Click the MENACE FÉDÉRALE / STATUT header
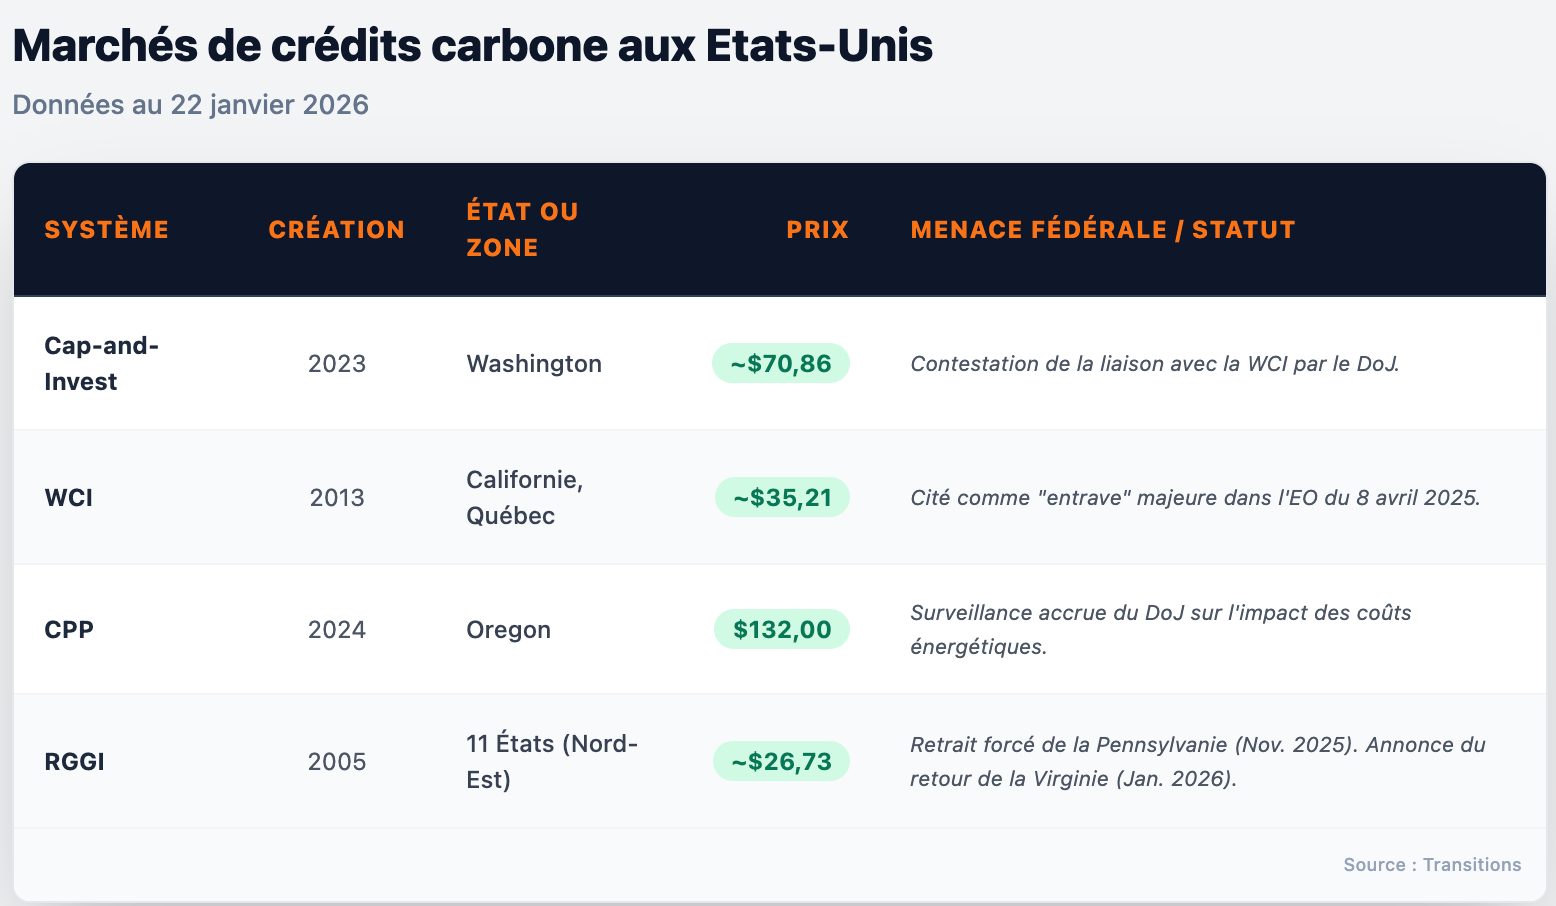The width and height of the screenshot is (1556, 906). coord(1102,229)
